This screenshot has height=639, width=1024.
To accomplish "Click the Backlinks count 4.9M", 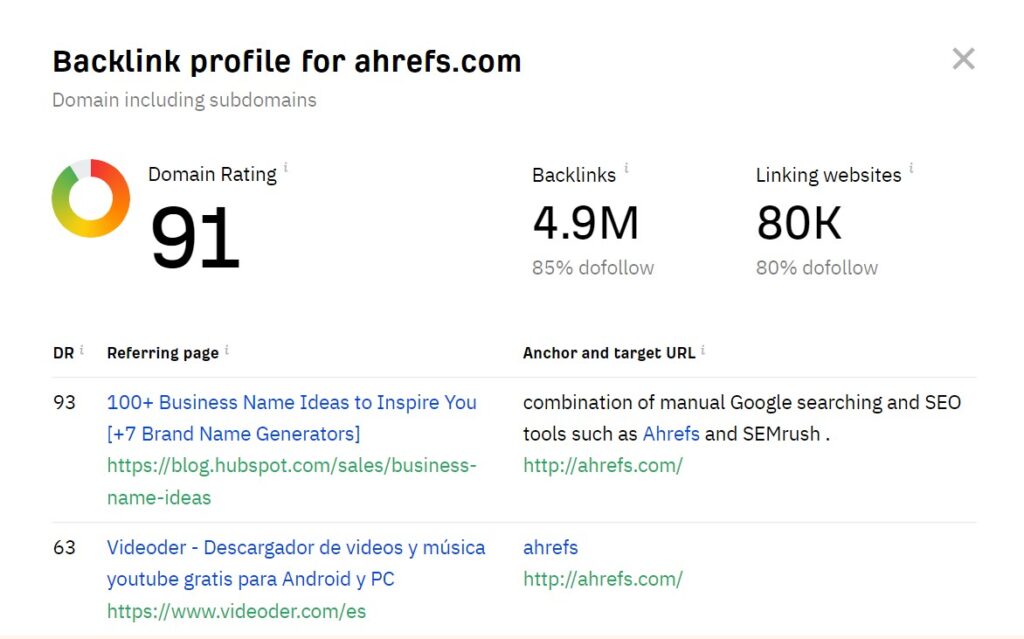I will coord(585,223).
